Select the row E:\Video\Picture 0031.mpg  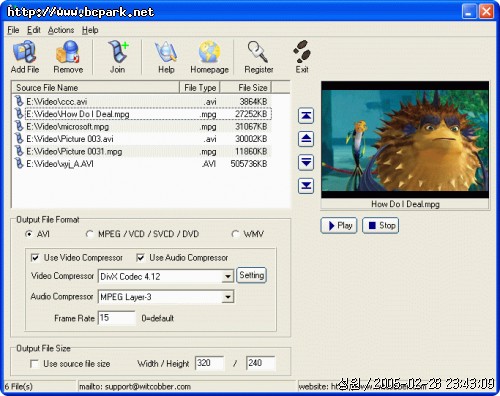(142, 152)
